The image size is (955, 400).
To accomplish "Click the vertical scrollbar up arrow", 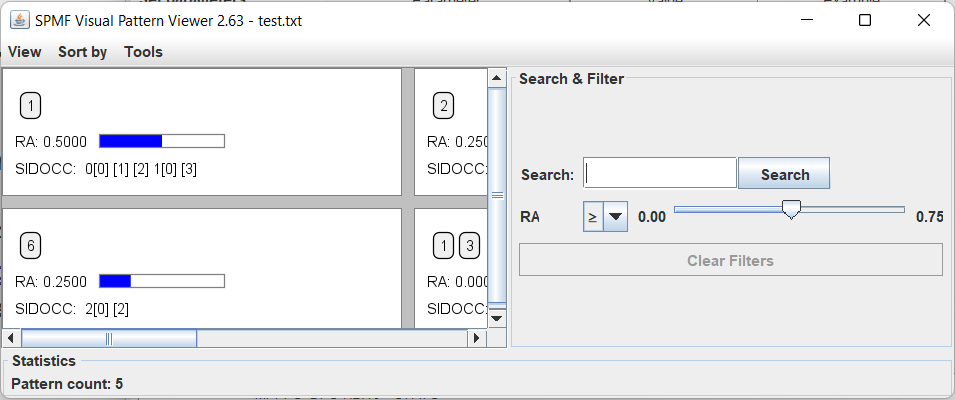I will tap(497, 77).
